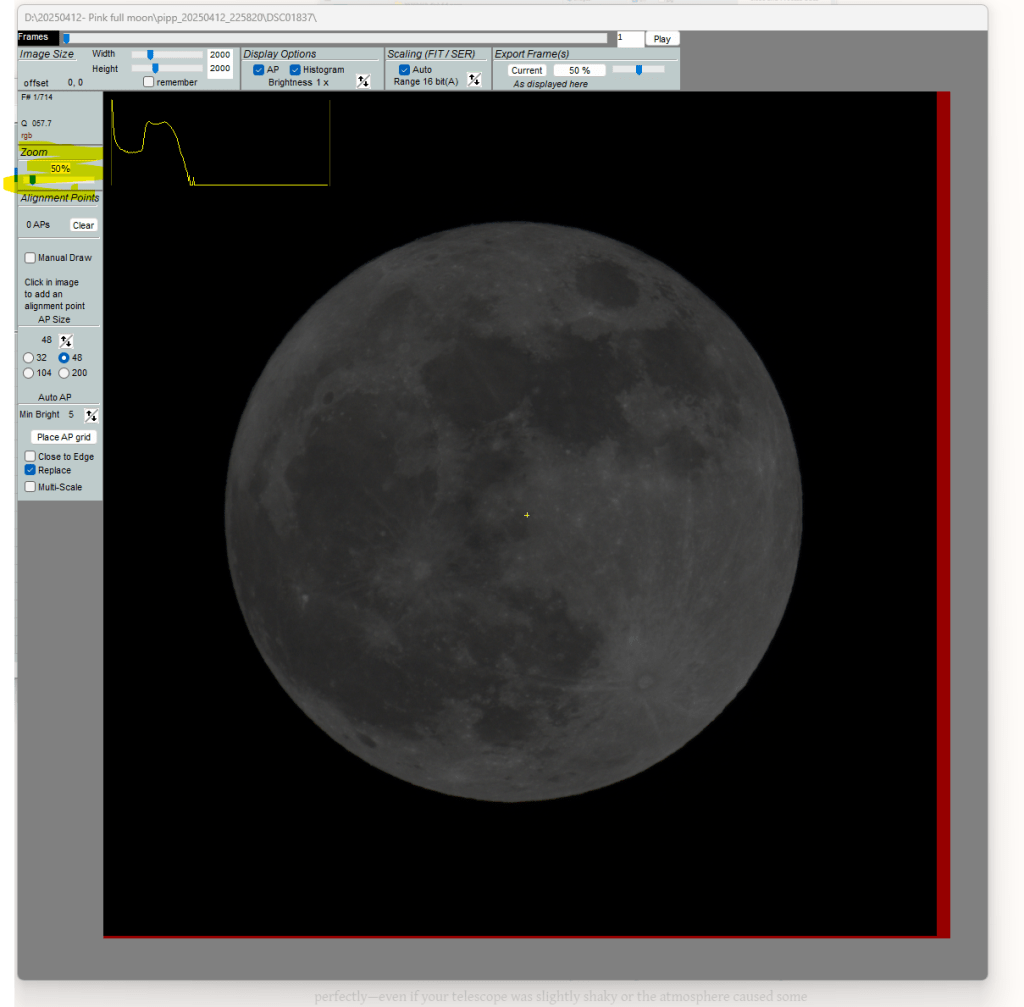Click the Current export frame button
Viewport: 1024px width, 1007px height.
(526, 71)
